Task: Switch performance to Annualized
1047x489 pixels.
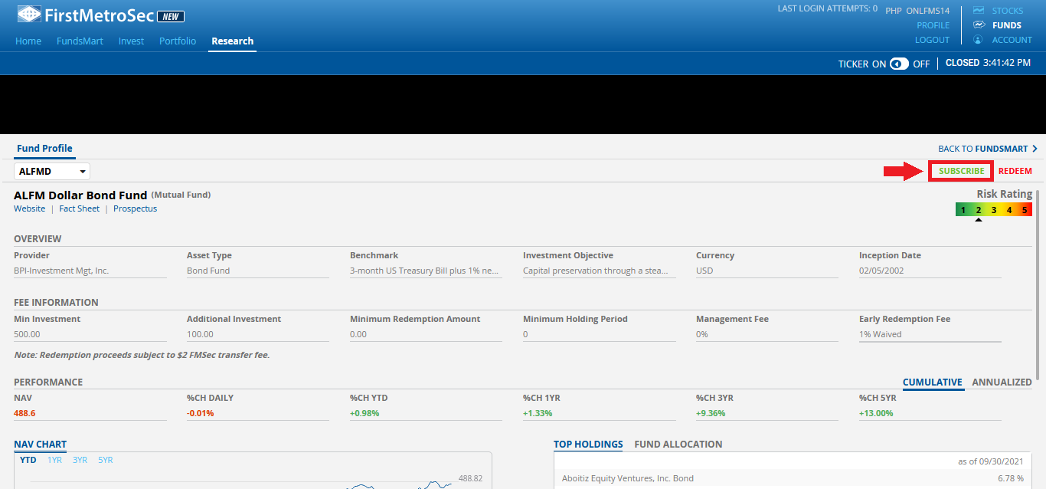Action: point(1002,382)
